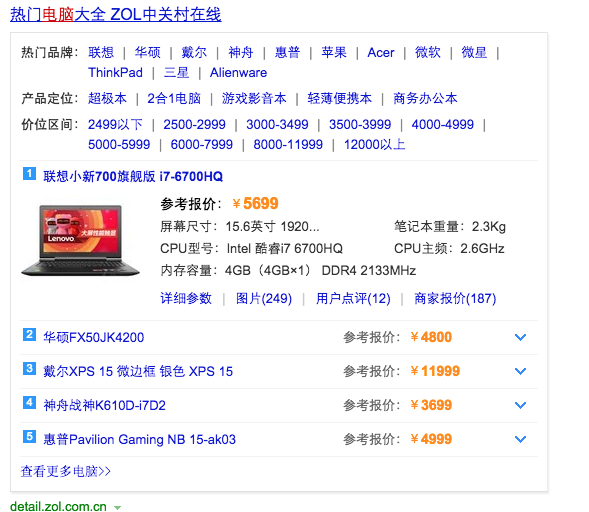Click the number 5 rank badge

click(x=29, y=436)
